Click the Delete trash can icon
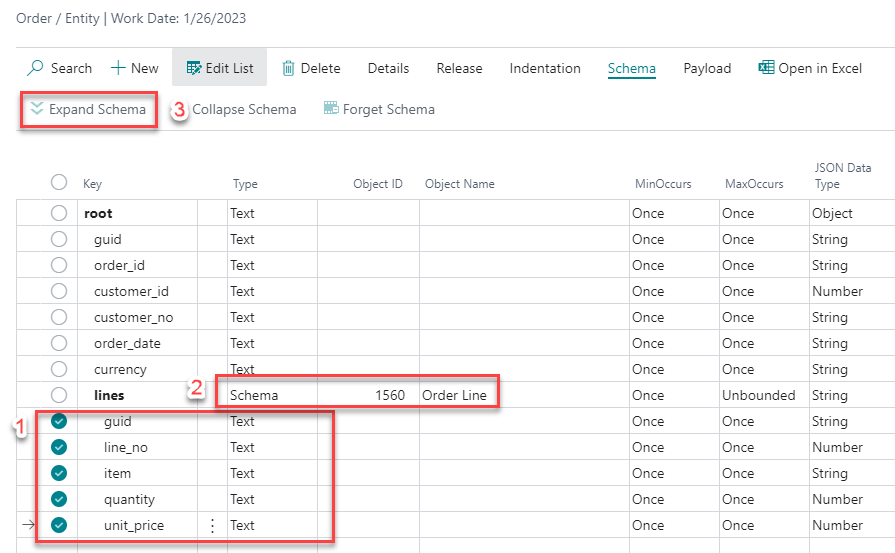Viewport: 895px width, 553px height. (x=288, y=68)
